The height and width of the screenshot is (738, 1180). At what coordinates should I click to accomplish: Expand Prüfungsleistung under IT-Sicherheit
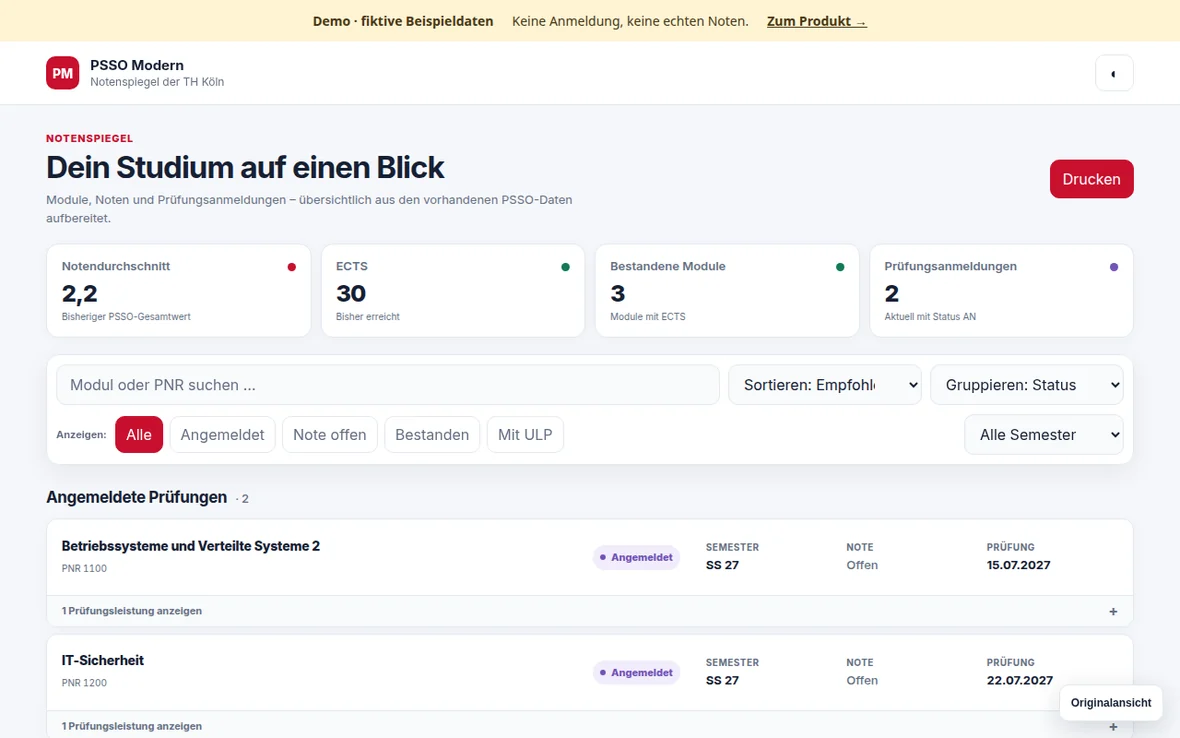(589, 726)
